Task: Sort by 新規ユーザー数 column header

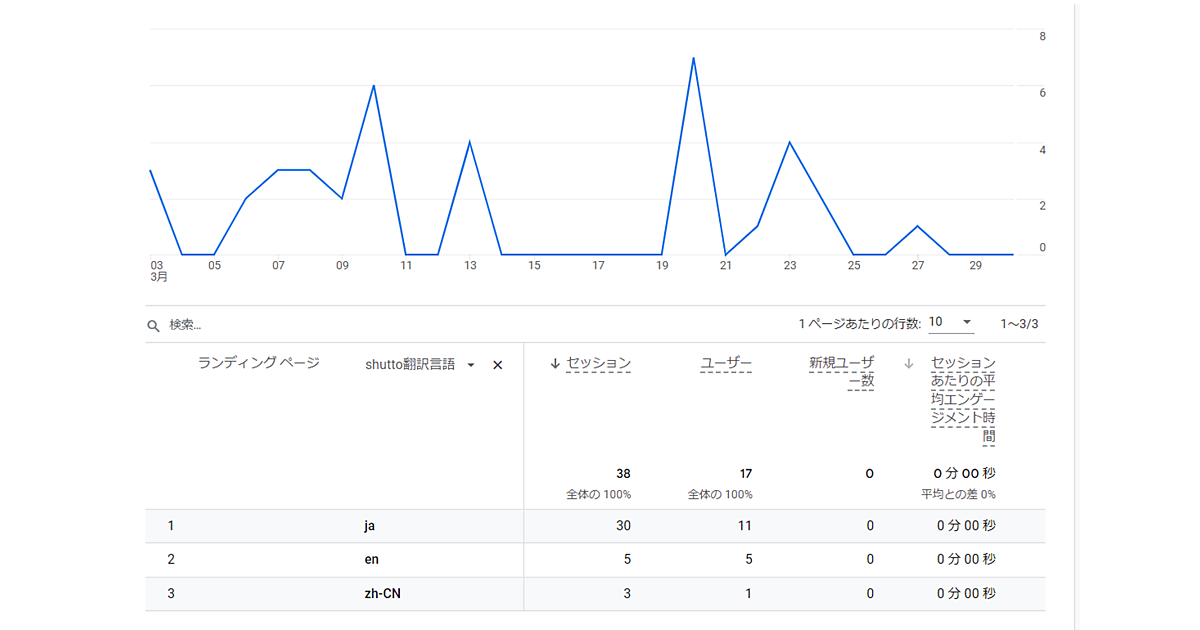Action: (841, 371)
